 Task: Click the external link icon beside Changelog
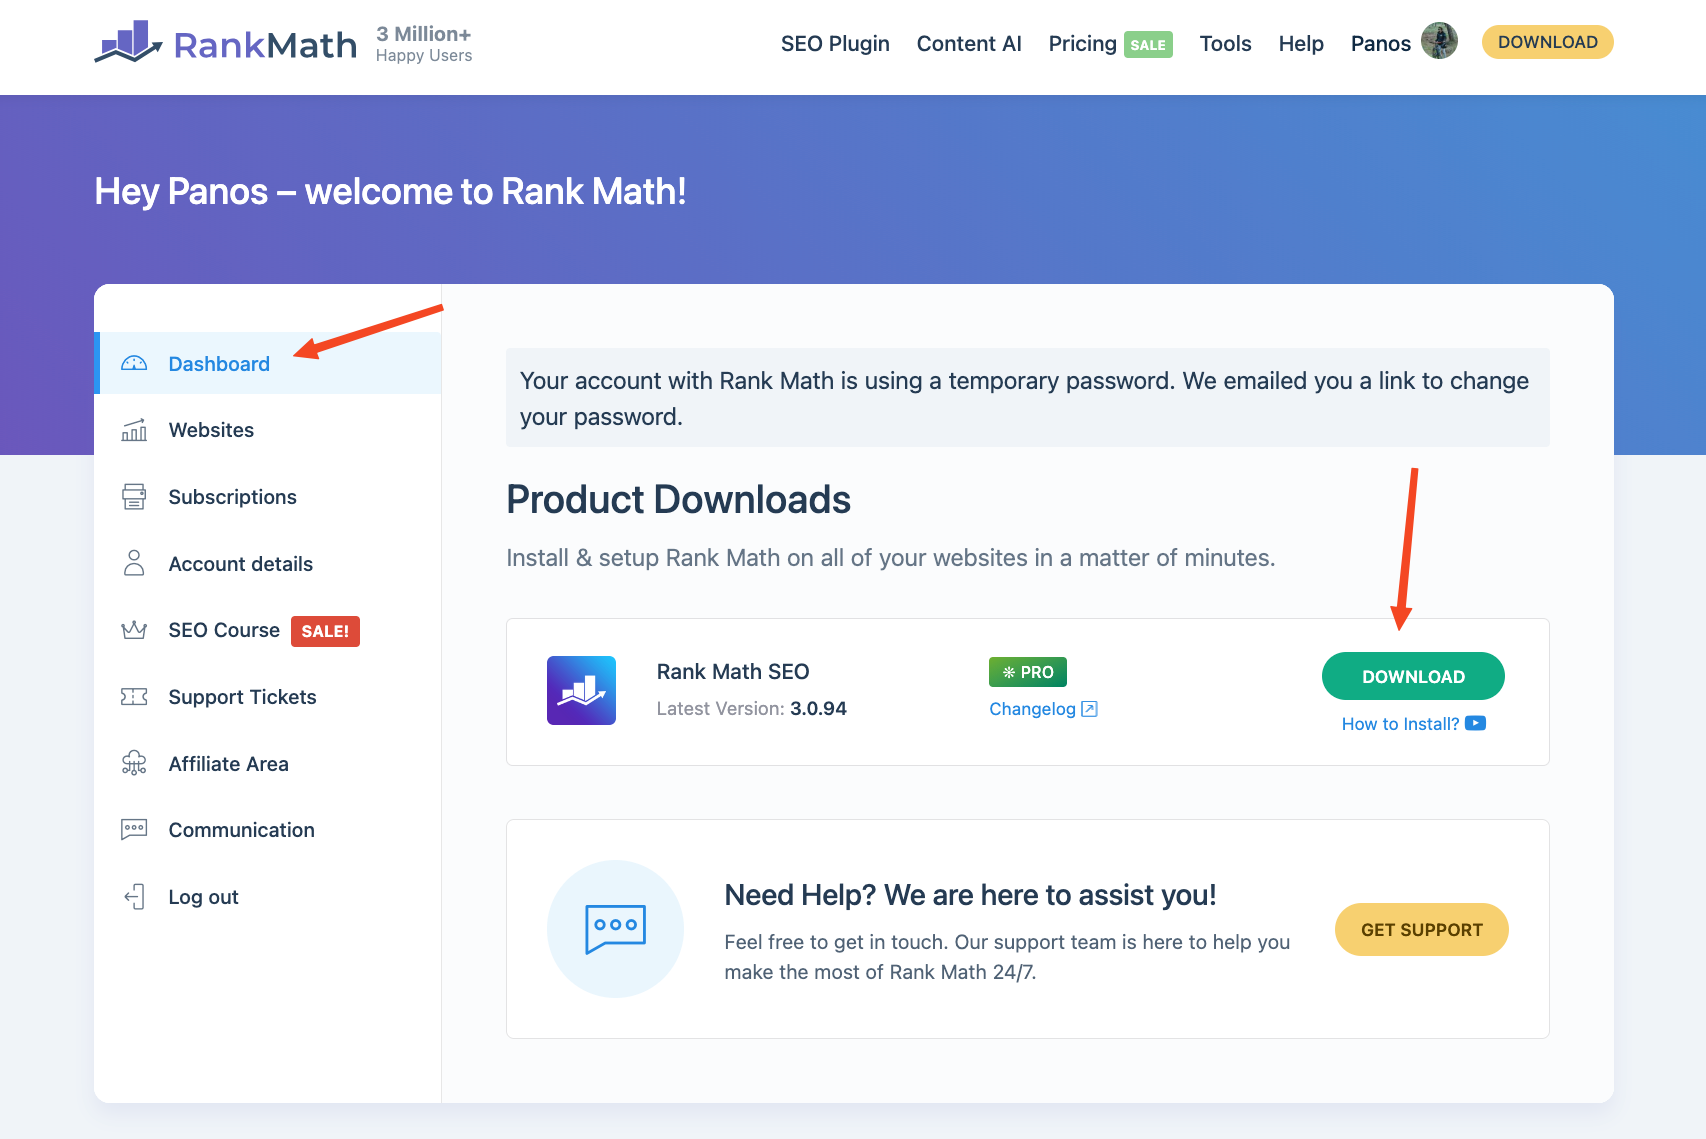pos(1090,709)
